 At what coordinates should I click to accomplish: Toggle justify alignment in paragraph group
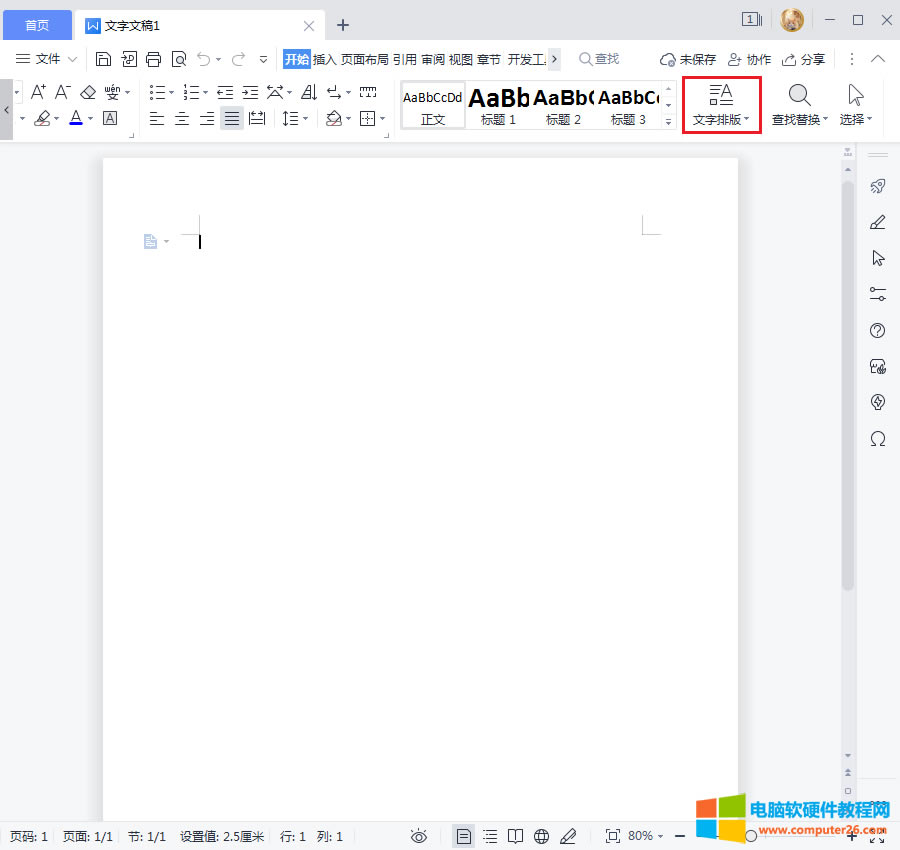pyautogui.click(x=232, y=119)
